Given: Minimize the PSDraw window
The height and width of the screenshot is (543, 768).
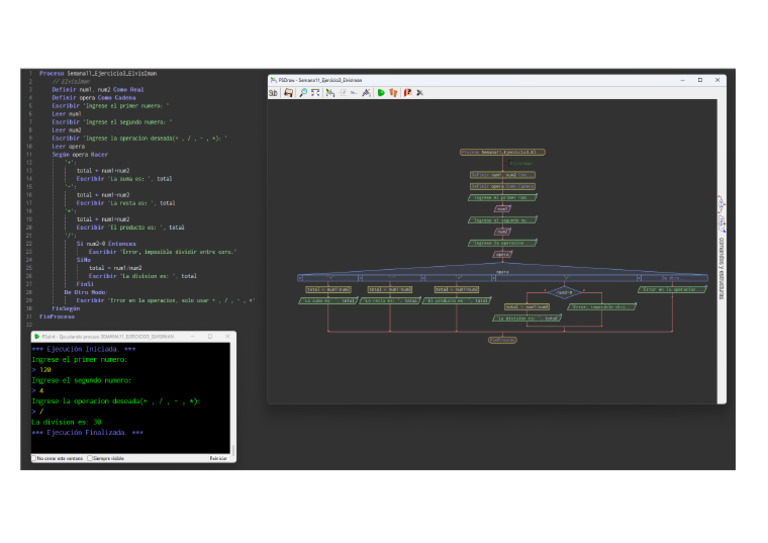Looking at the screenshot, I should pos(682,80).
